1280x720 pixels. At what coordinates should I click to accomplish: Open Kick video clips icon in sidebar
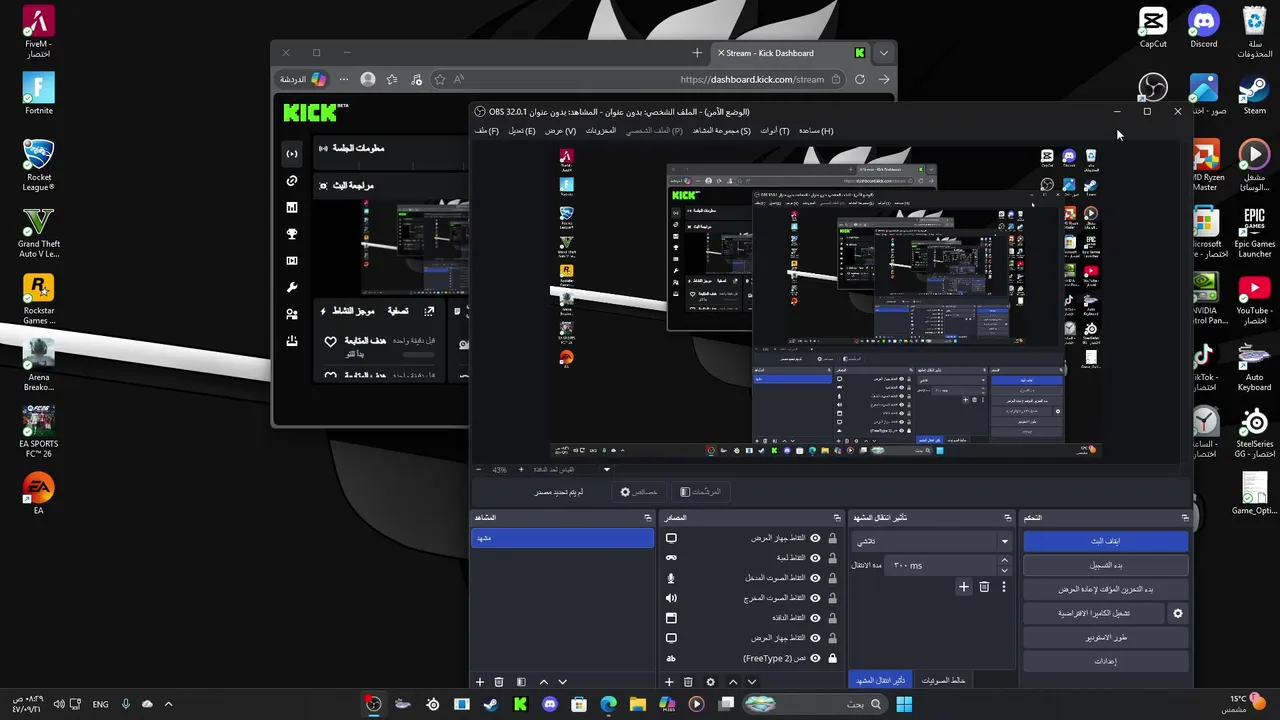pos(292,260)
